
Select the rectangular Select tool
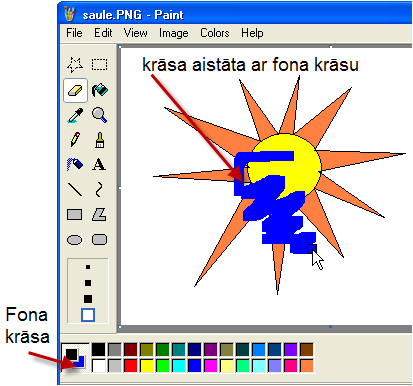click(x=100, y=64)
